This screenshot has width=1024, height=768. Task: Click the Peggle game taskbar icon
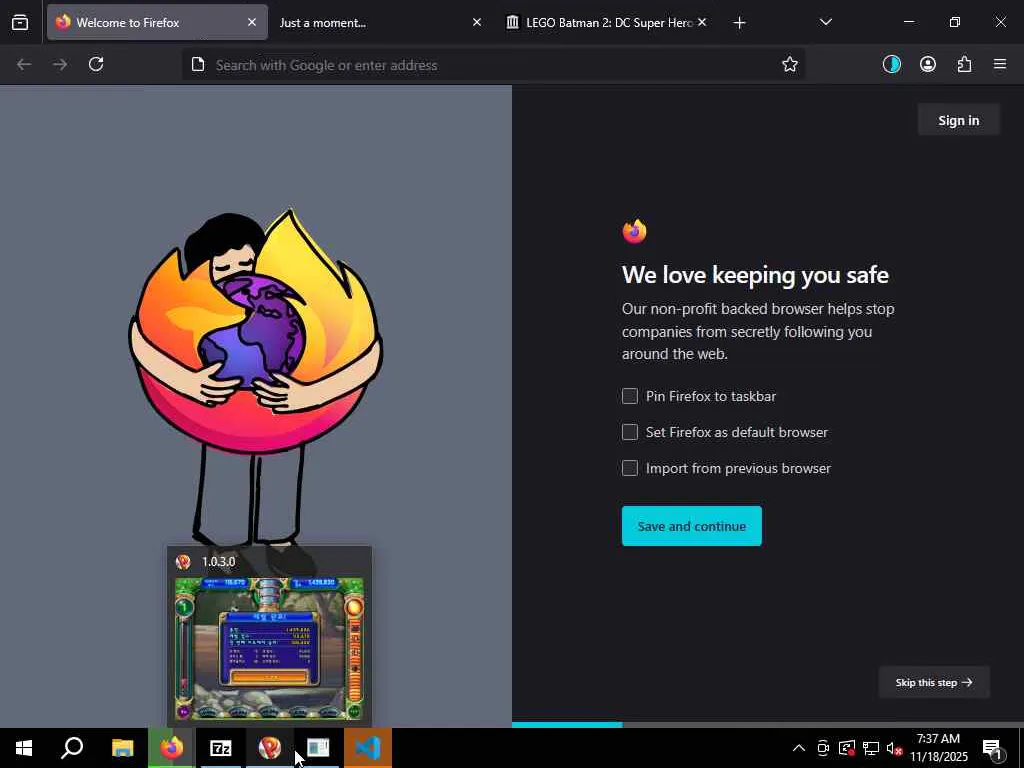(x=269, y=748)
